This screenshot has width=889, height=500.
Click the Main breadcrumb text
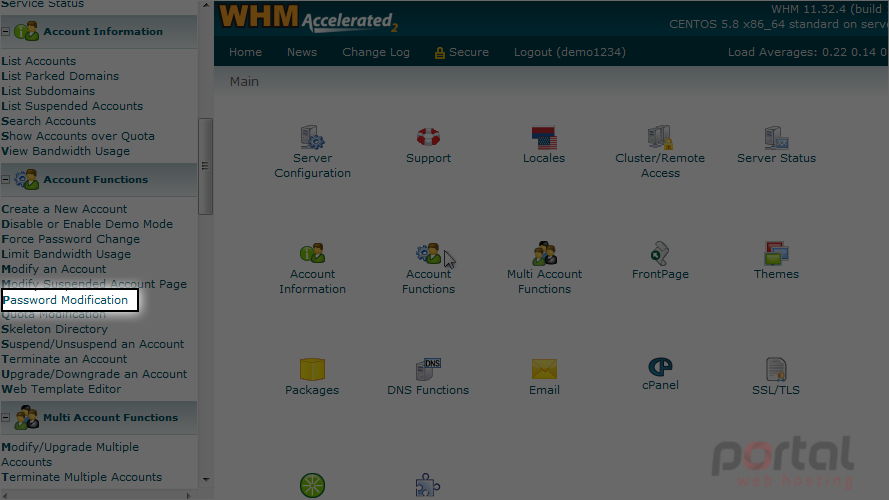click(244, 82)
